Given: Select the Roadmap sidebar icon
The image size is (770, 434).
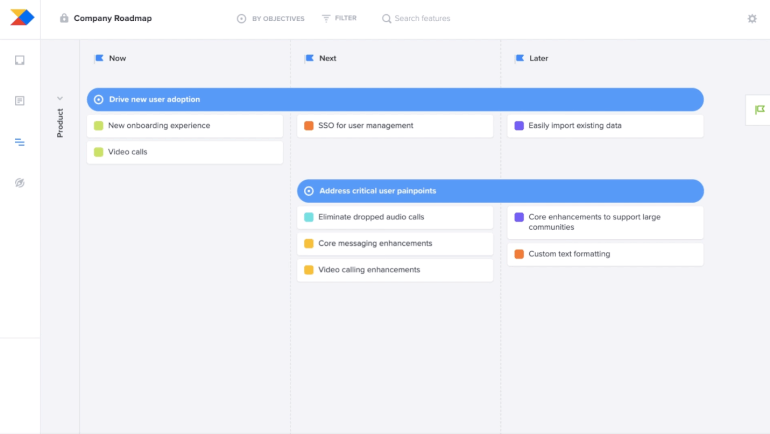Looking at the screenshot, I should click(x=20, y=142).
